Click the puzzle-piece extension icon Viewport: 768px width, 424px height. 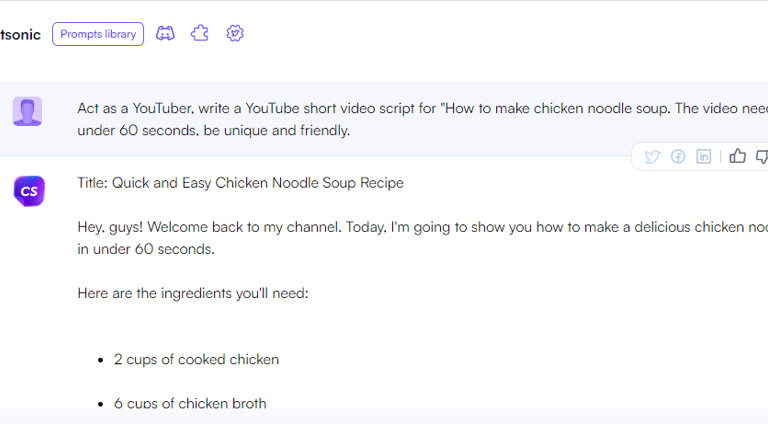(200, 34)
